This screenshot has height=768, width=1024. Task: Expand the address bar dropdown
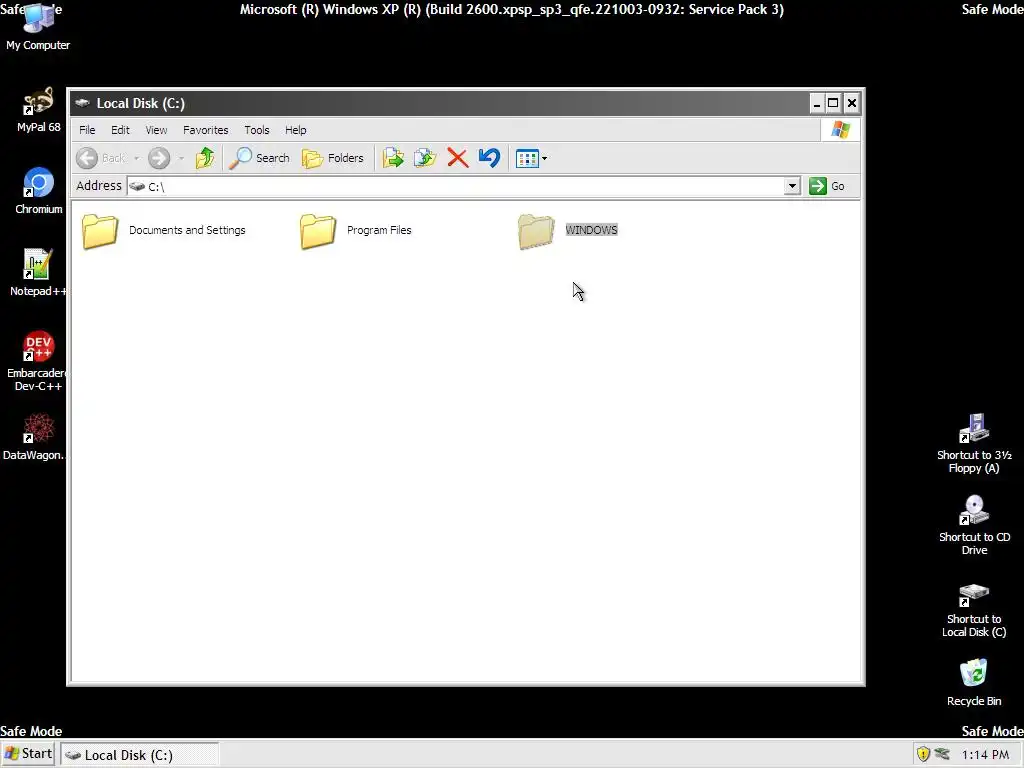(x=792, y=186)
